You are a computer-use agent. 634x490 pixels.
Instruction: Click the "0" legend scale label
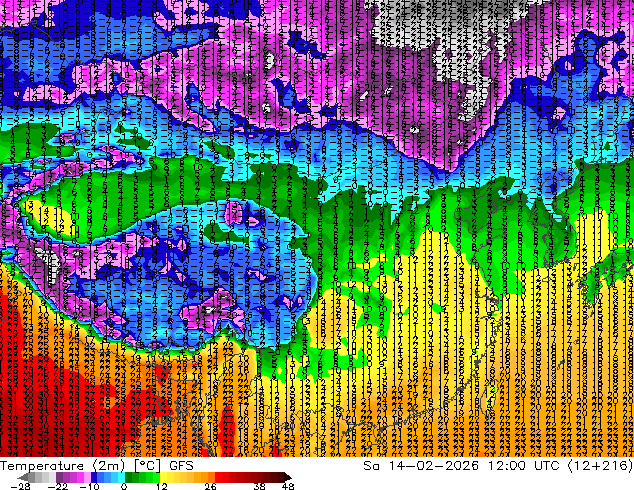coord(124,486)
